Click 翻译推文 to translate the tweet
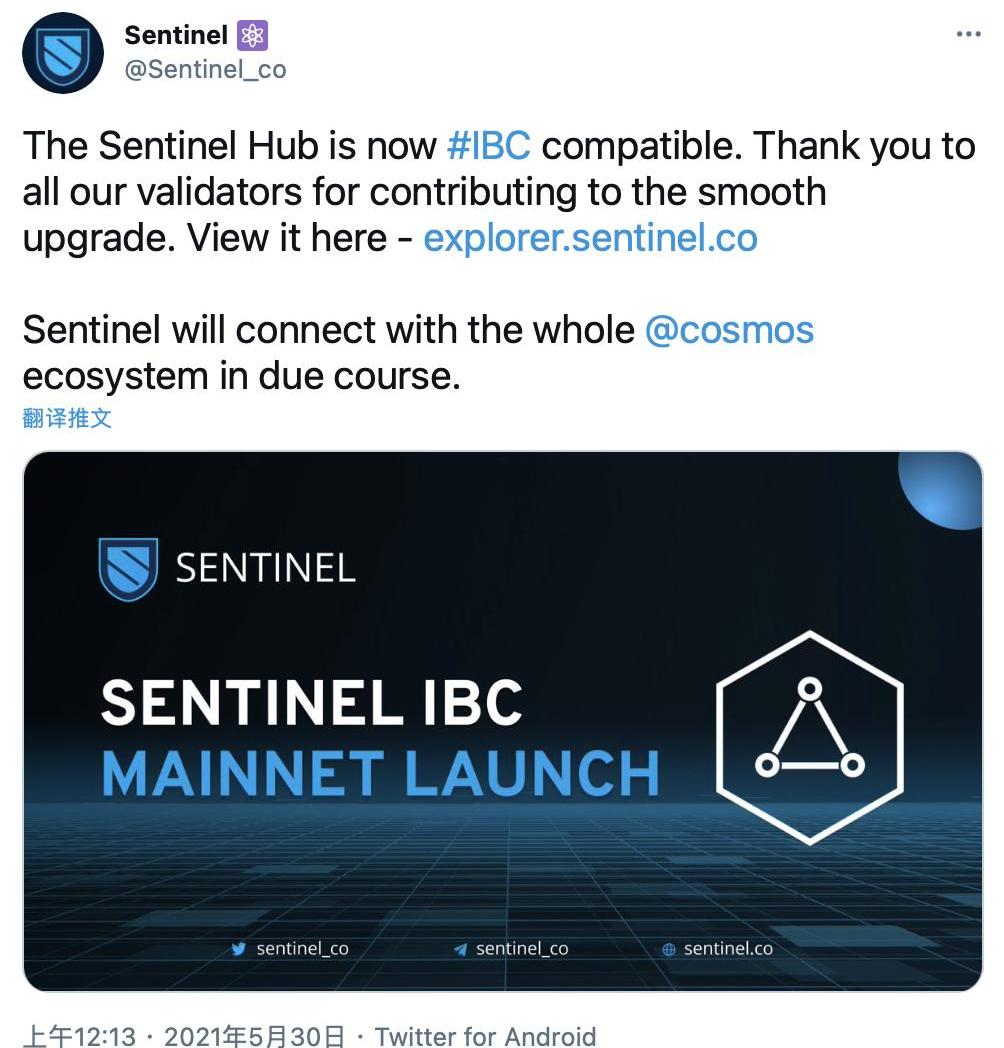The image size is (1004, 1048). point(67,417)
